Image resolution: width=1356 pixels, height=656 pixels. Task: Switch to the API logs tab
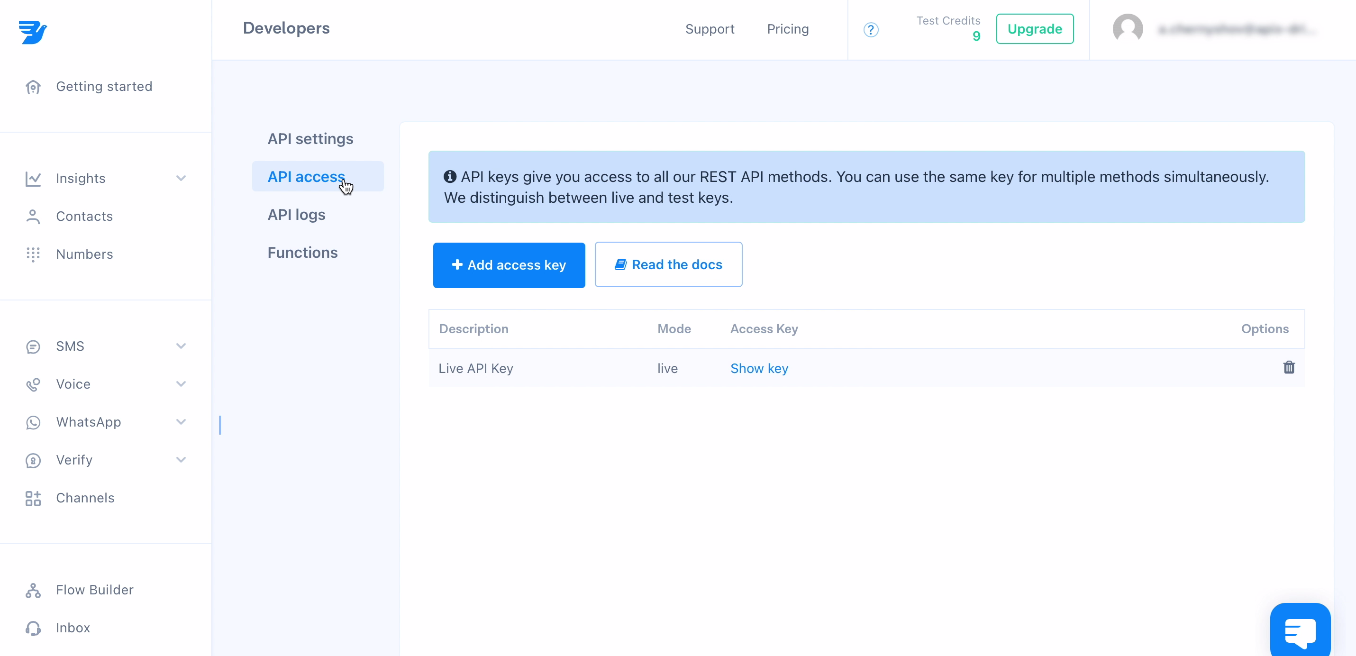[x=296, y=215]
